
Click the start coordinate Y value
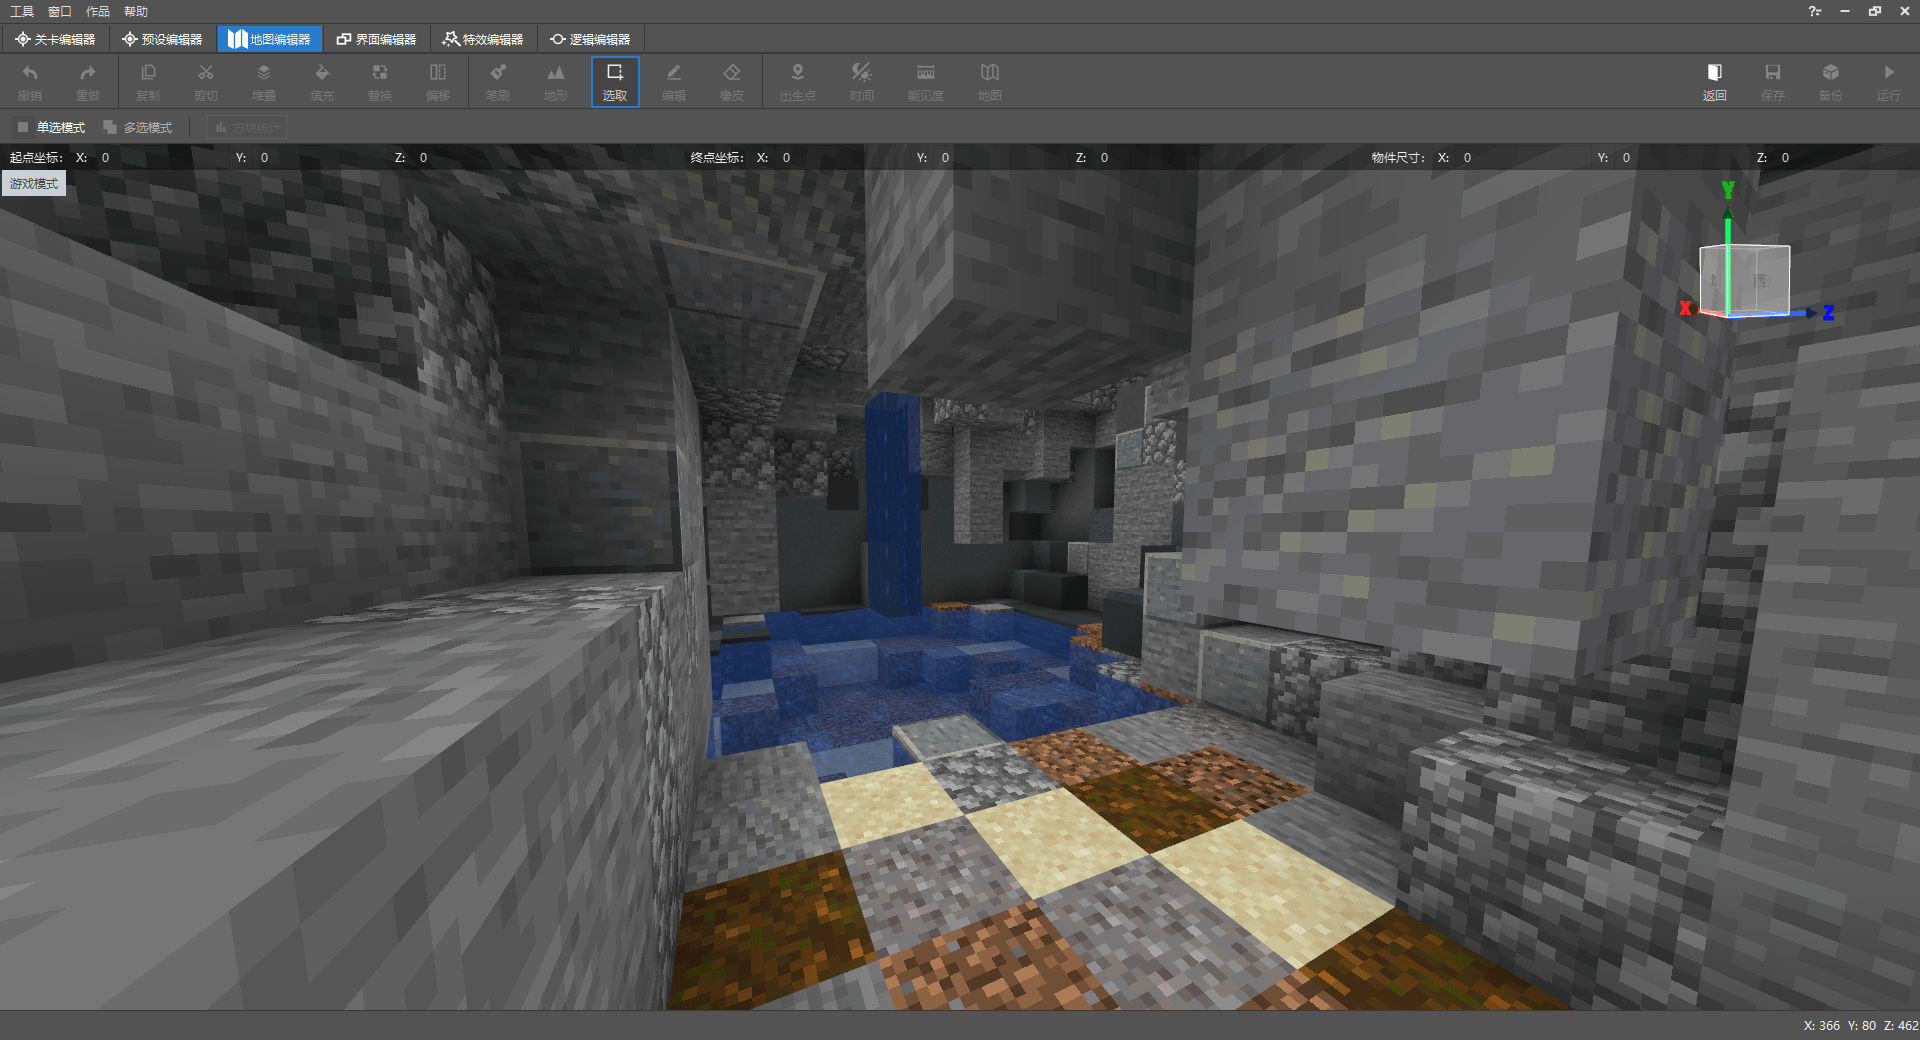pyautogui.click(x=264, y=157)
